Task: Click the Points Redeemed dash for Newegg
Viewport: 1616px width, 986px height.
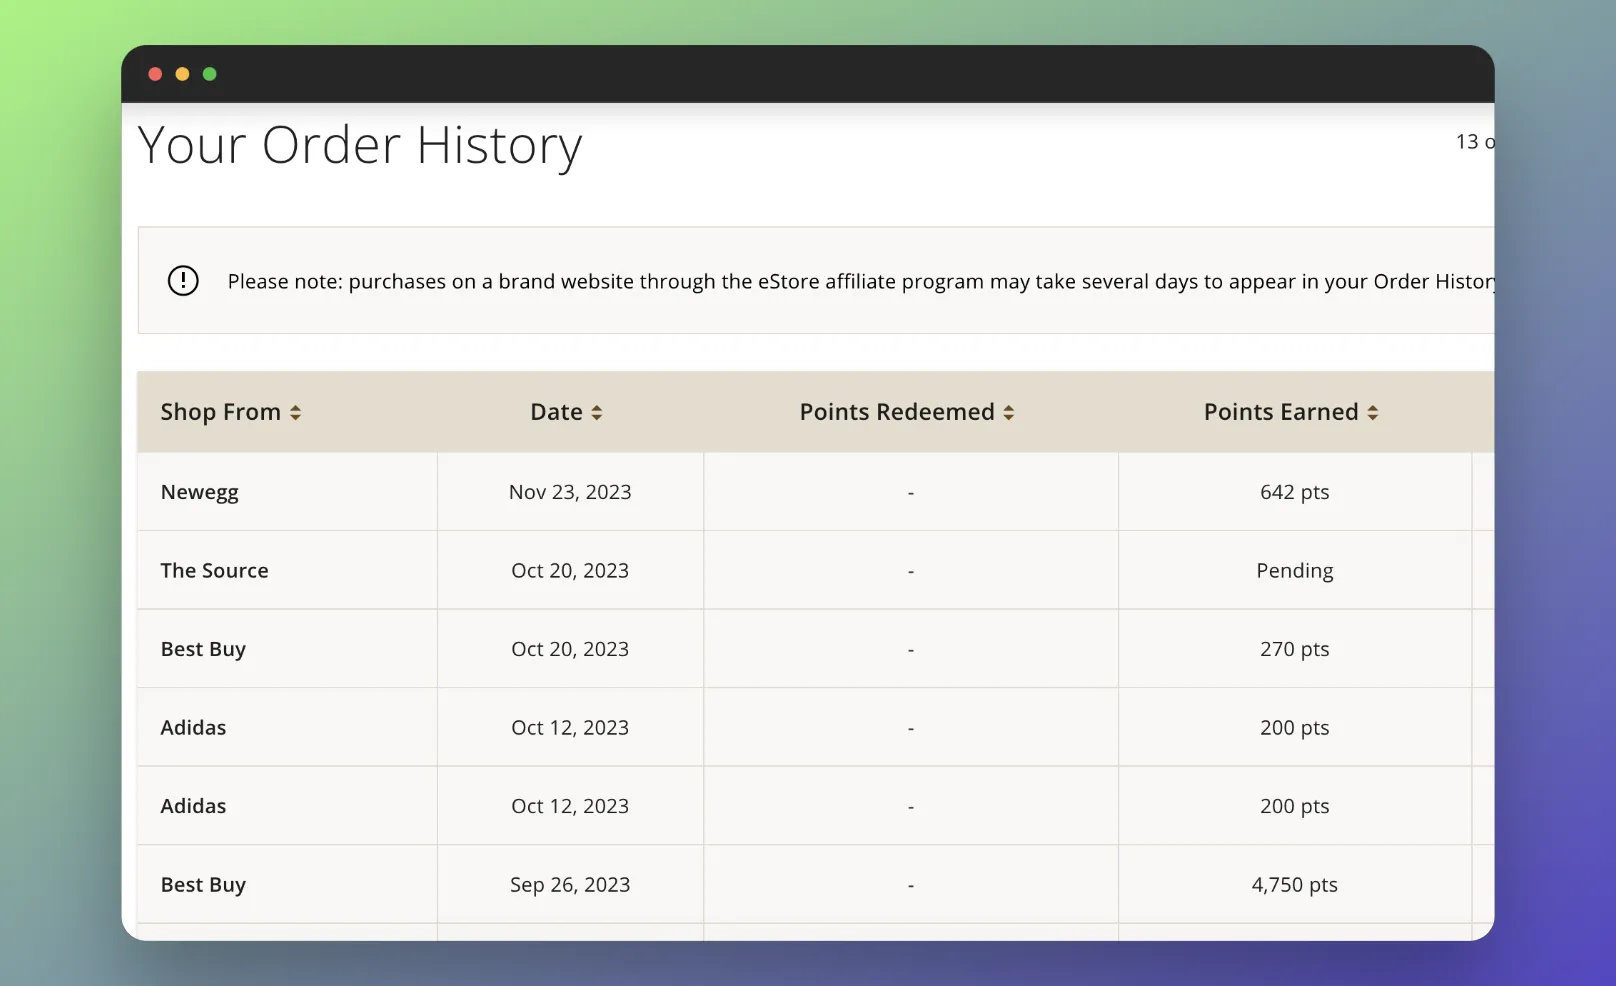Action: click(x=911, y=493)
